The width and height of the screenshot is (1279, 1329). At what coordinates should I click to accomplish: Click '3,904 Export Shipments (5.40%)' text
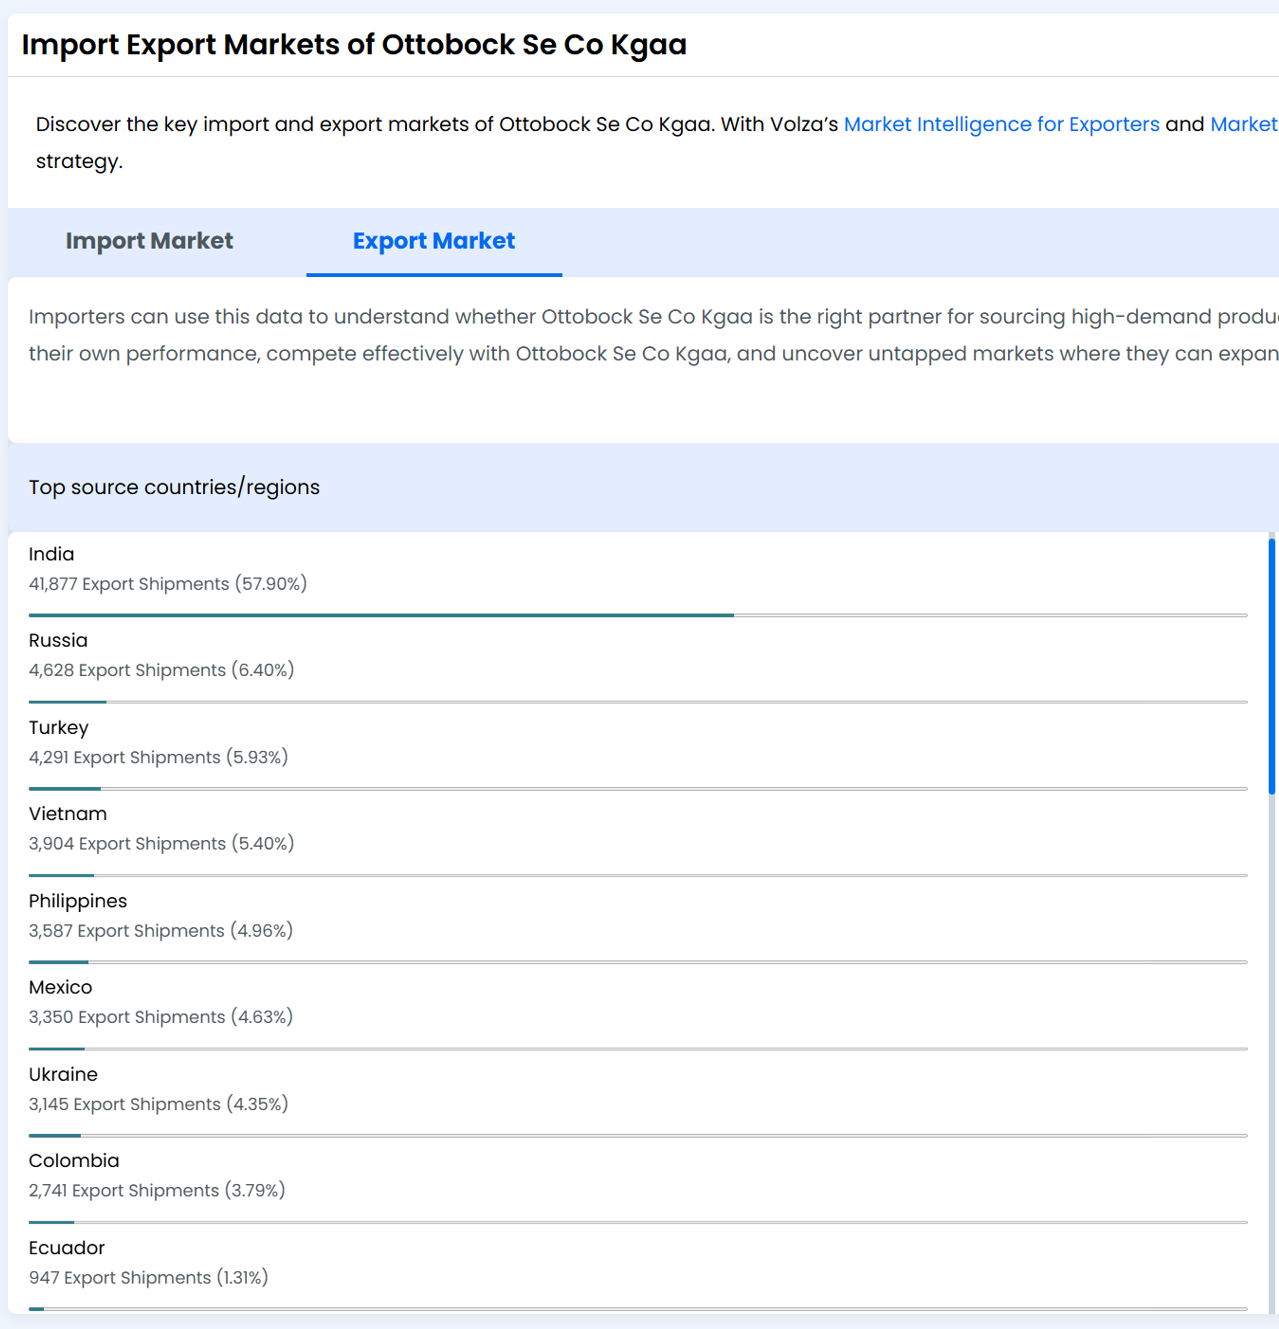162,844
